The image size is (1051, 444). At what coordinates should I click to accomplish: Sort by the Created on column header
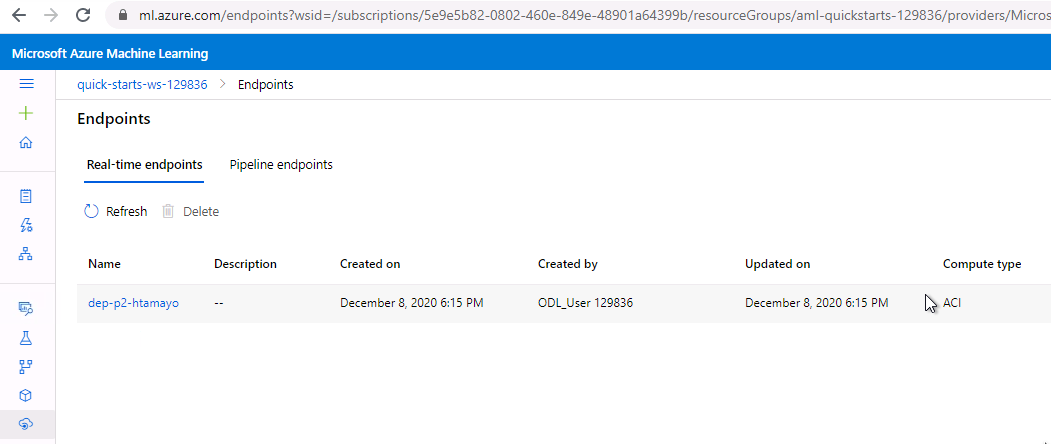[x=370, y=264]
